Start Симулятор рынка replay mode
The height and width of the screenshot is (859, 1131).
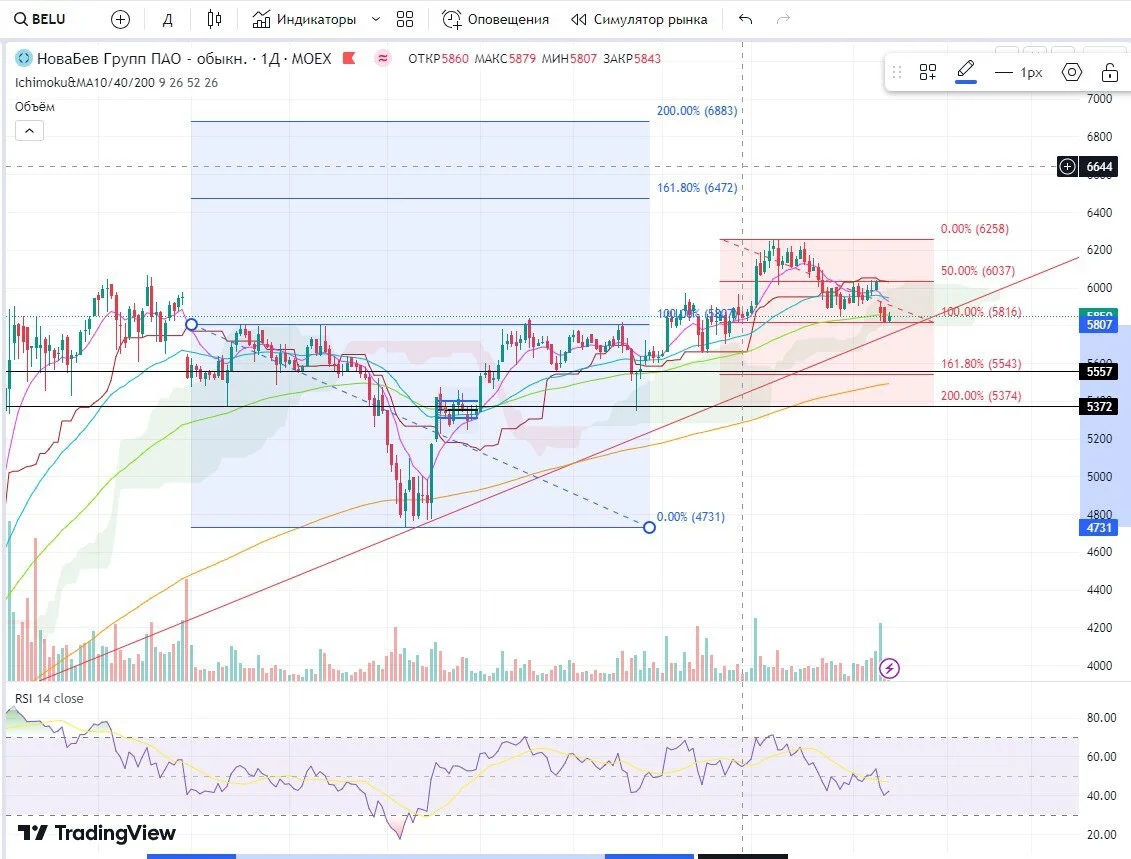click(x=639, y=19)
